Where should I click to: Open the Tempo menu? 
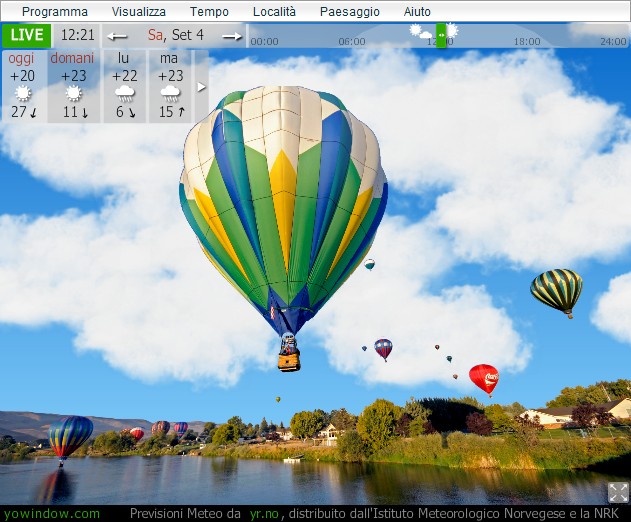(x=209, y=12)
